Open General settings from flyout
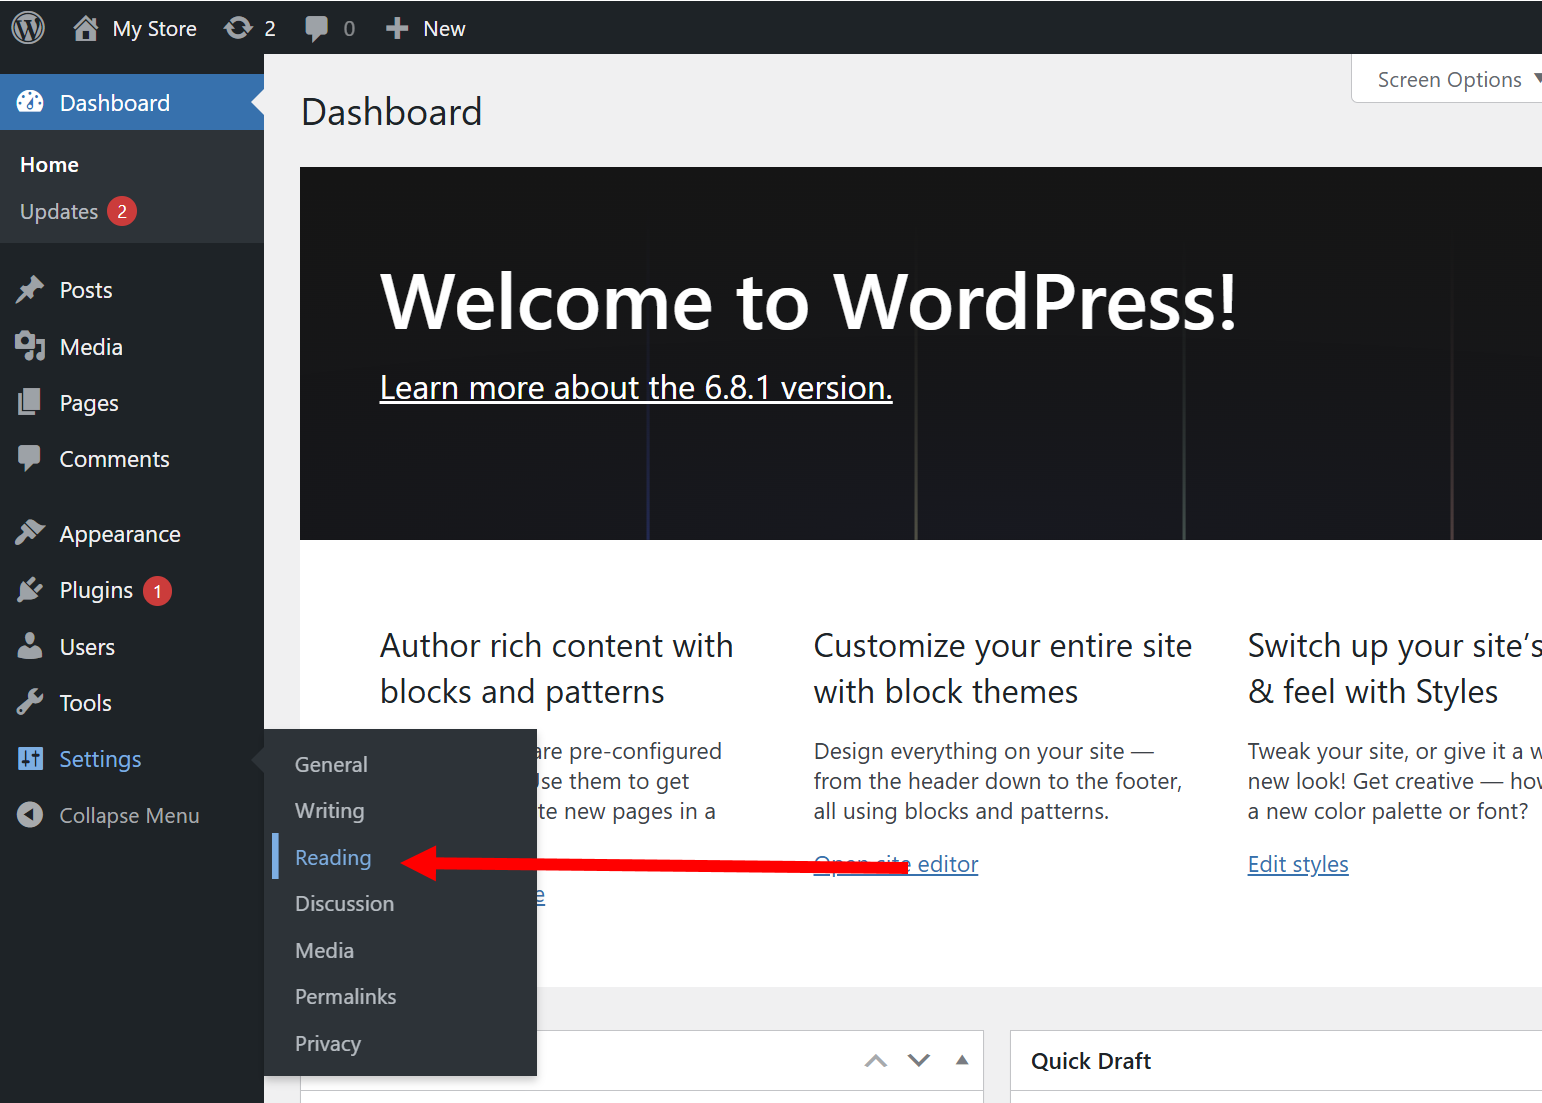Screen dimensions: 1542x1103 tap(331, 764)
